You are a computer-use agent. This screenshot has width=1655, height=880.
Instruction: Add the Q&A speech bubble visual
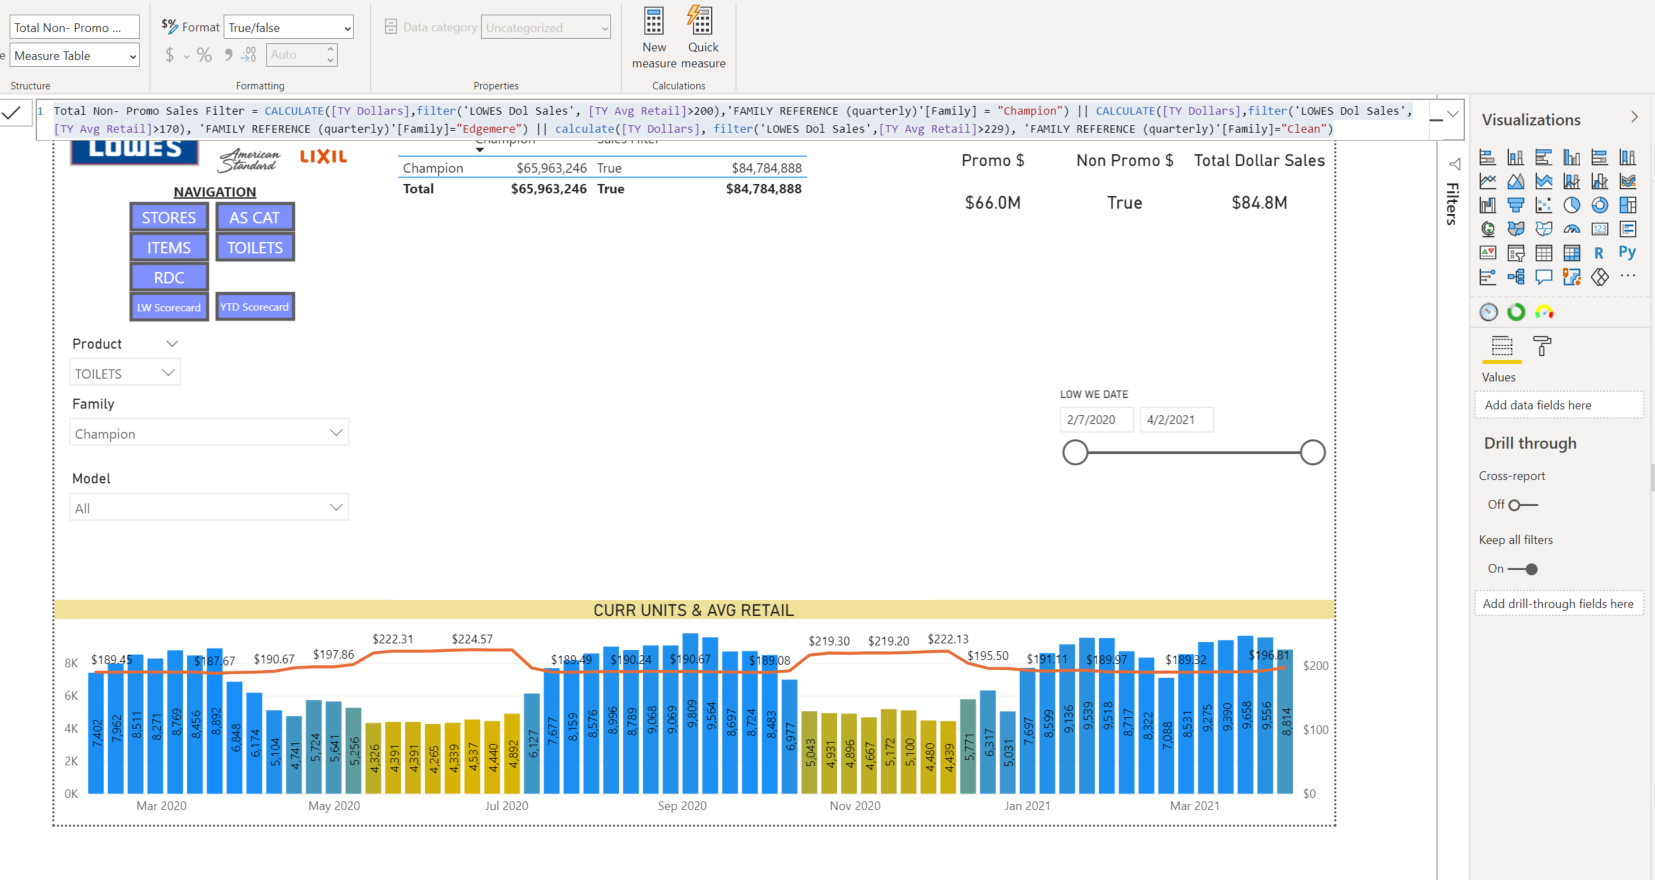click(1544, 277)
